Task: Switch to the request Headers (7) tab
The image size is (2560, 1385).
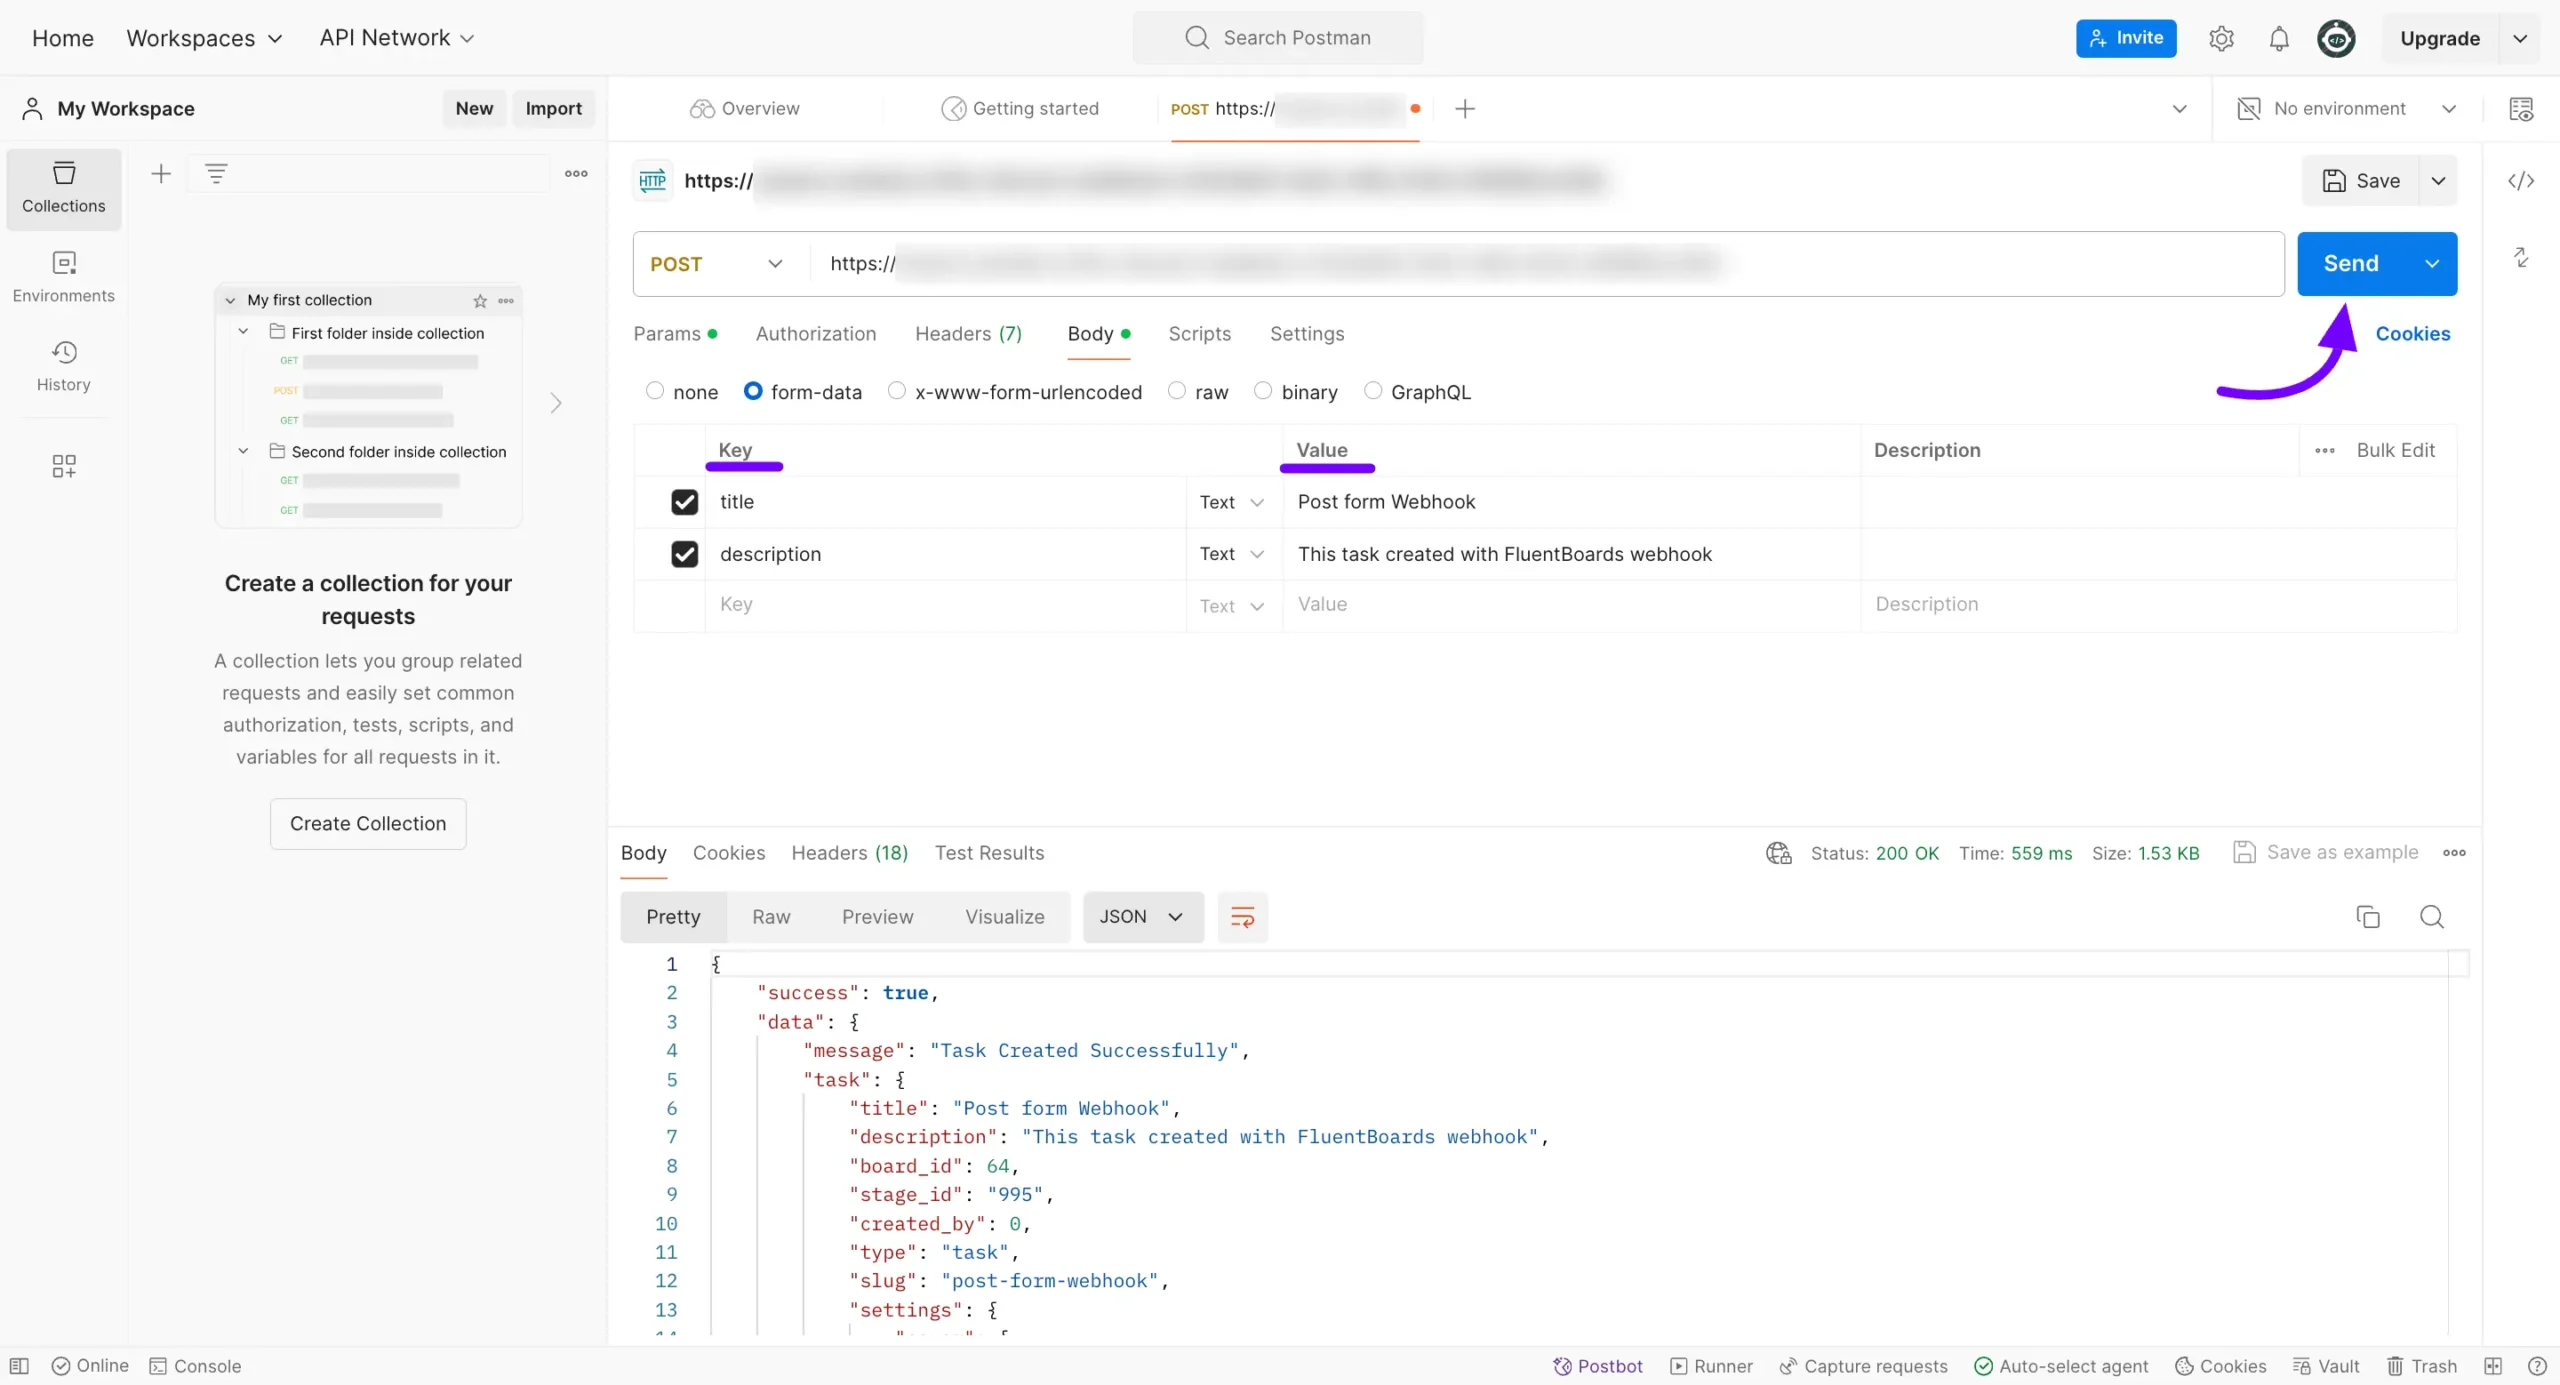Action: click(968, 334)
